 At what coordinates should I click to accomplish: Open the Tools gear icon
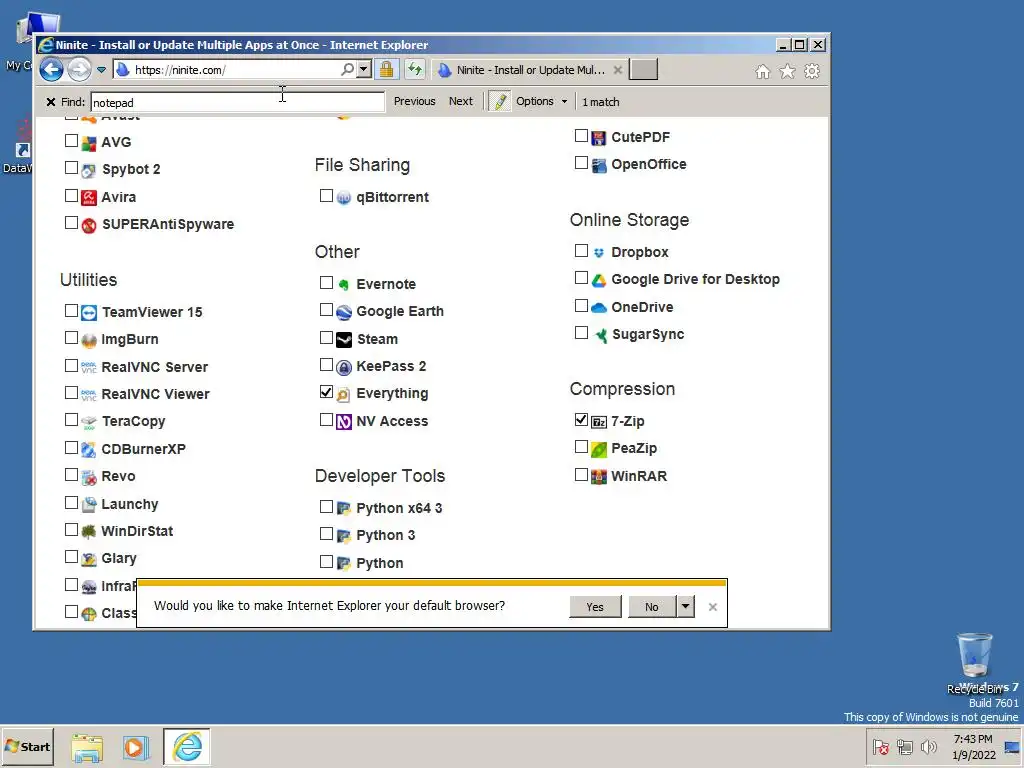click(x=812, y=71)
